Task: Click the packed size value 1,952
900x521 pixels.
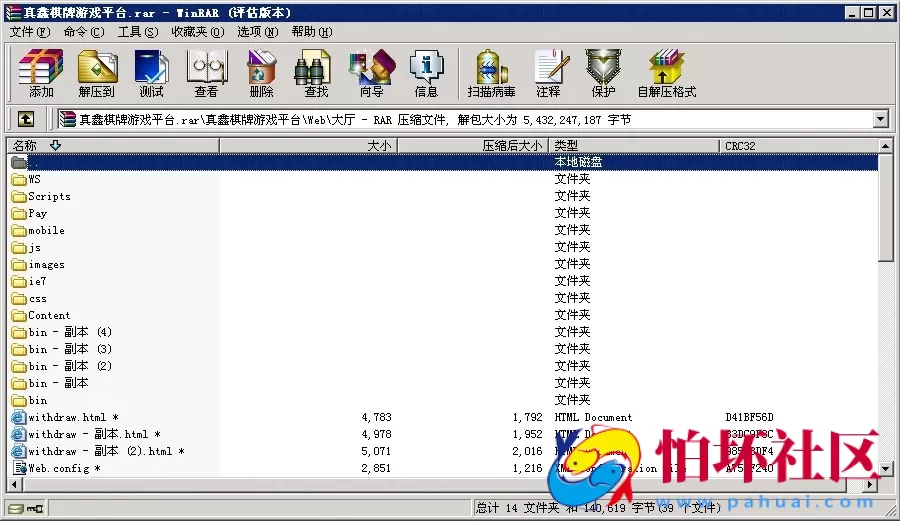Action: coord(527,434)
